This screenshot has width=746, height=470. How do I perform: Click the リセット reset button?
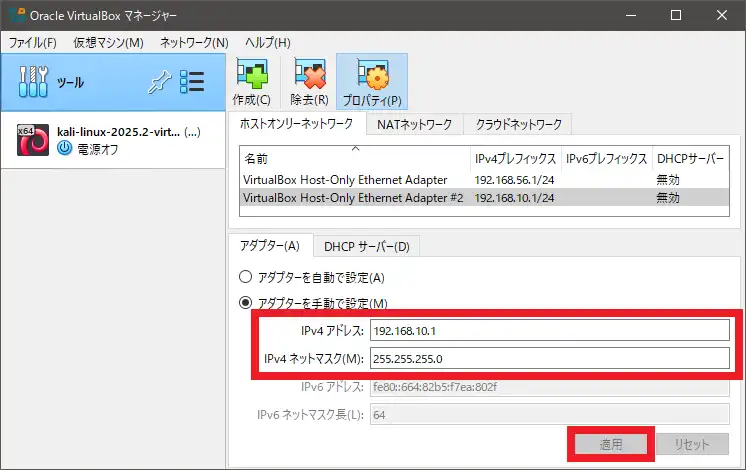(692, 444)
